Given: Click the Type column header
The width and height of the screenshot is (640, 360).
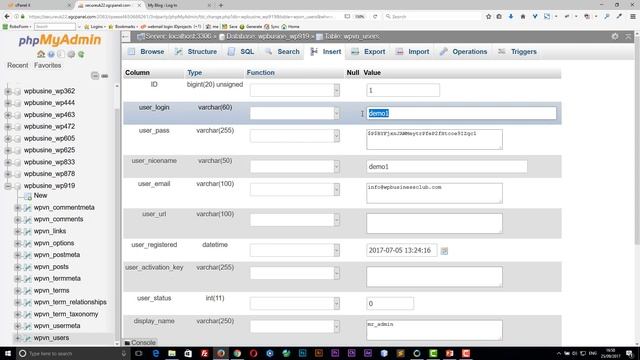Looking at the screenshot, I should pos(195,73).
